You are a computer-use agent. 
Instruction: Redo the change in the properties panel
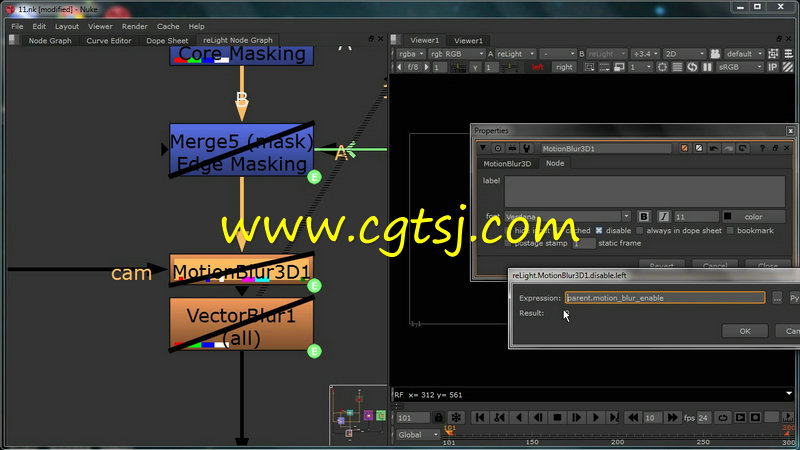coord(728,148)
